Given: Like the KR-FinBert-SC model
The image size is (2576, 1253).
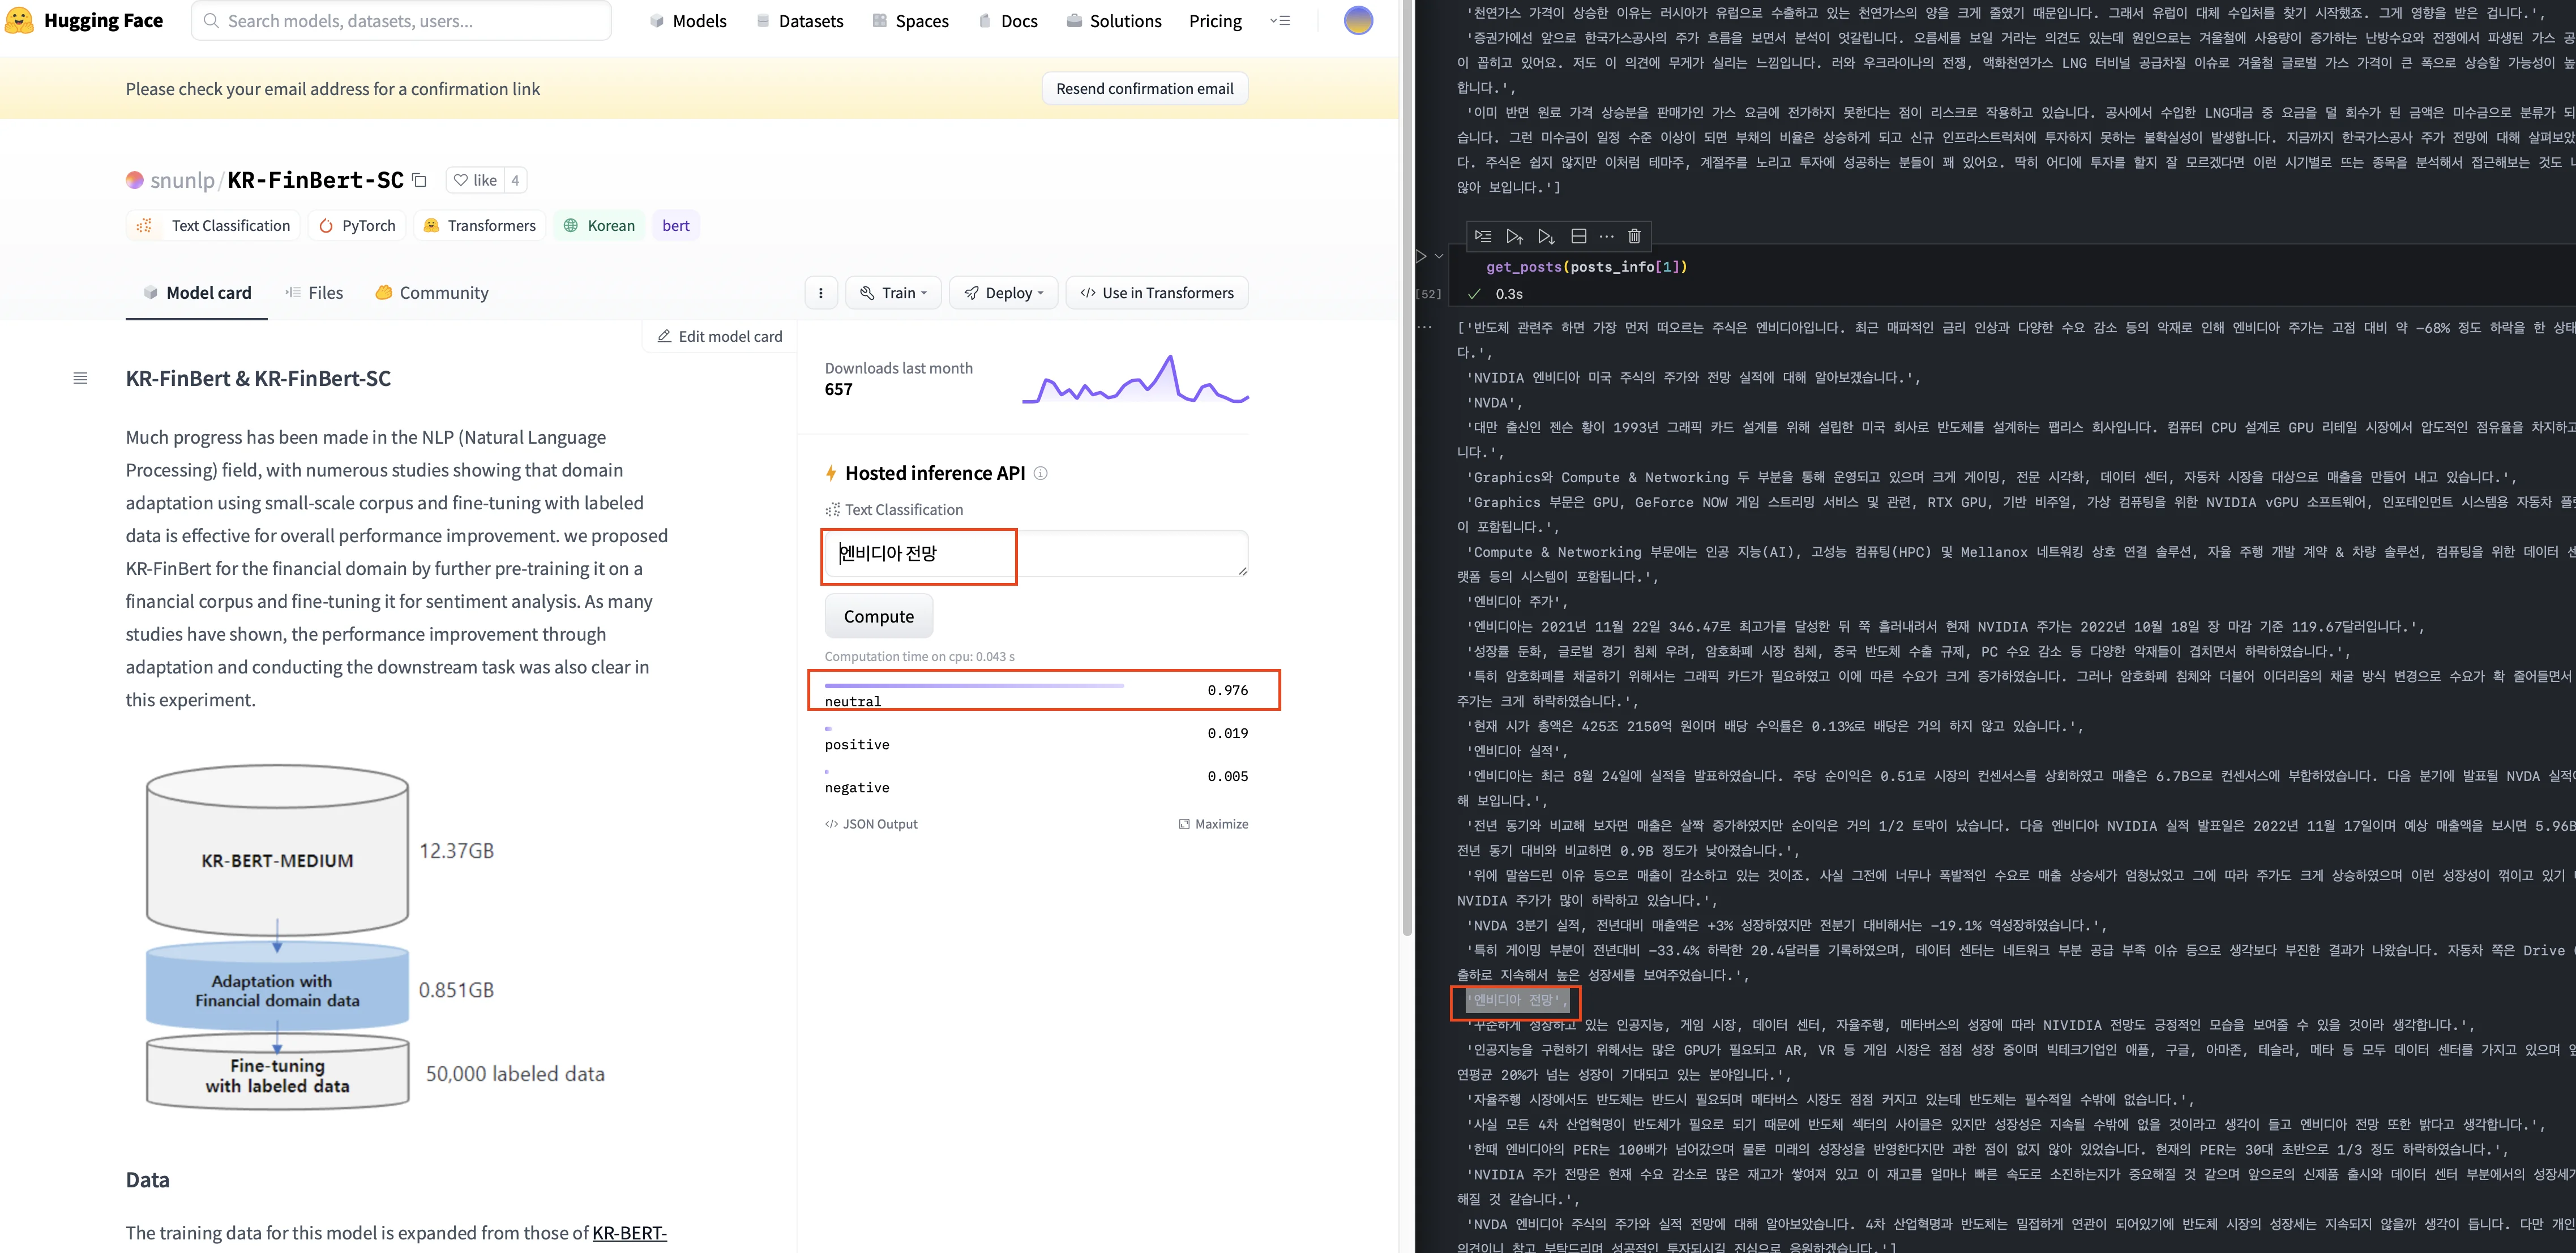Looking at the screenshot, I should [475, 180].
